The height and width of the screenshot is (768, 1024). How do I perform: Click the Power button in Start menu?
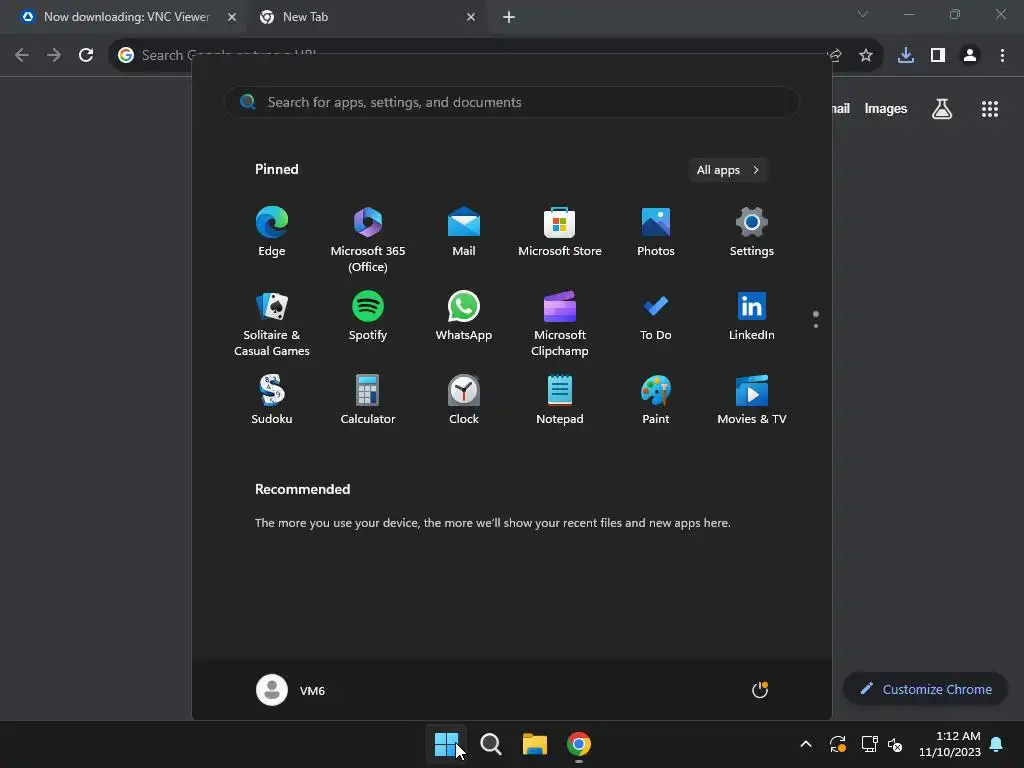coord(760,690)
